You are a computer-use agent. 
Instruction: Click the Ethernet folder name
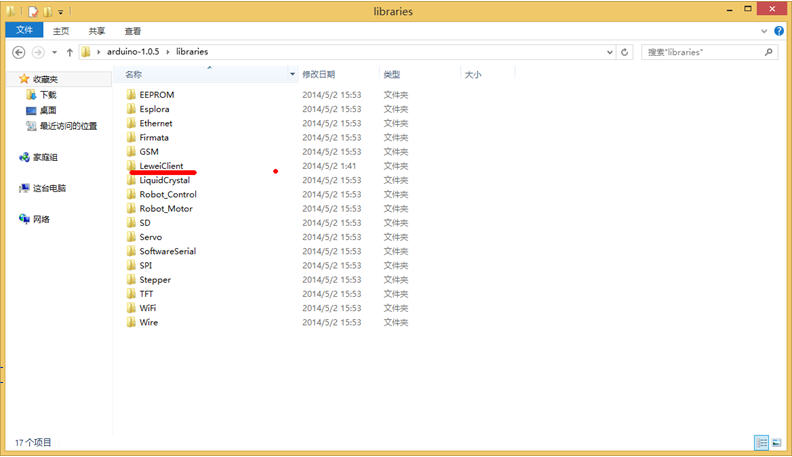(156, 123)
